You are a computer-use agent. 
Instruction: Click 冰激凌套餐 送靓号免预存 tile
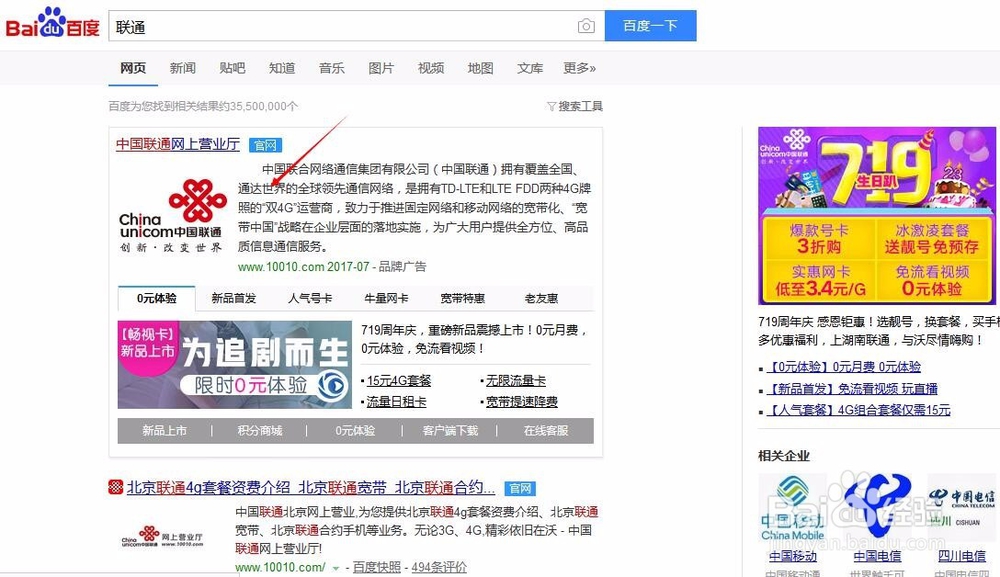932,238
